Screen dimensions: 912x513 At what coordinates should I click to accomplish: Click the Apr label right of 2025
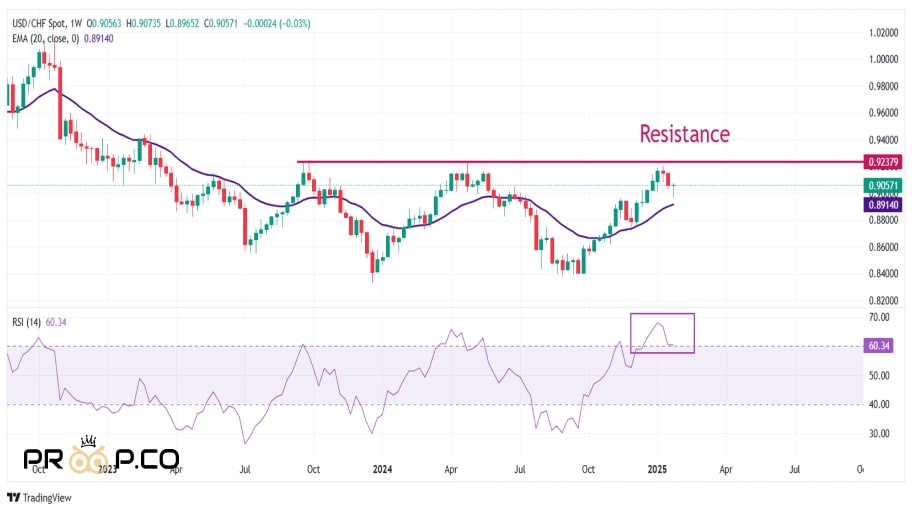726,469
